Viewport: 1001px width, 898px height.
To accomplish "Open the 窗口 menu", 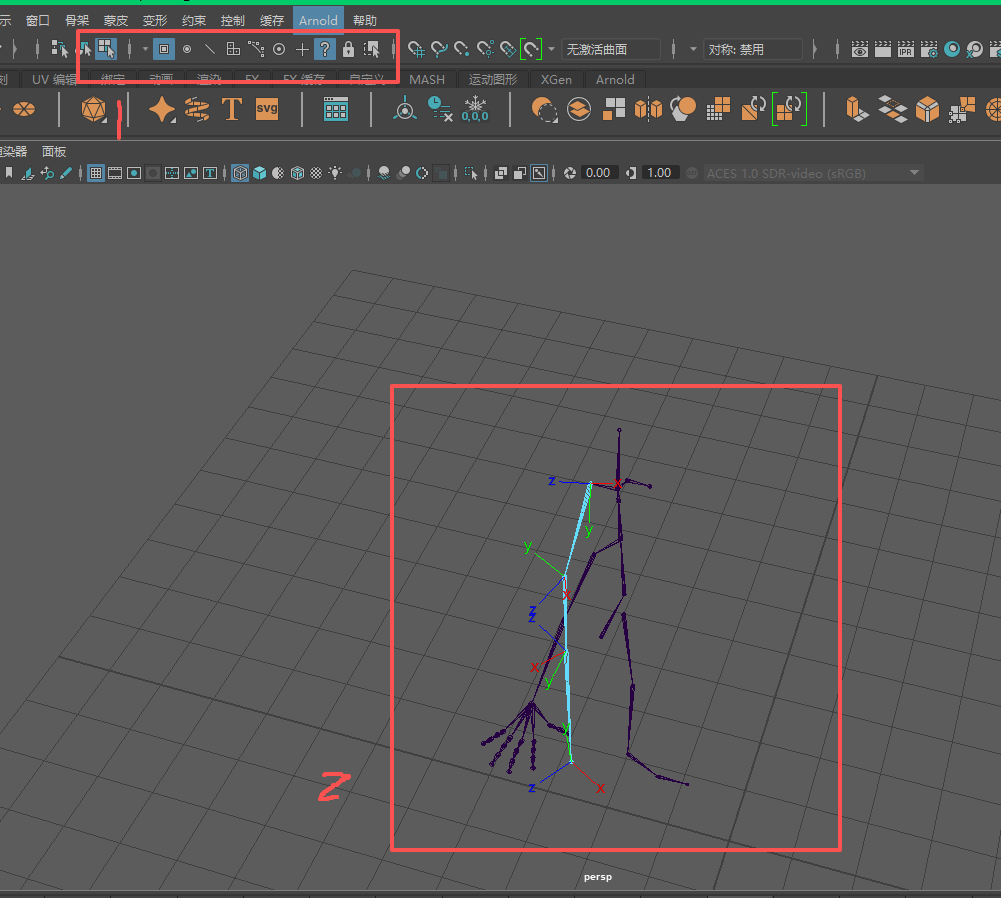I will point(38,20).
